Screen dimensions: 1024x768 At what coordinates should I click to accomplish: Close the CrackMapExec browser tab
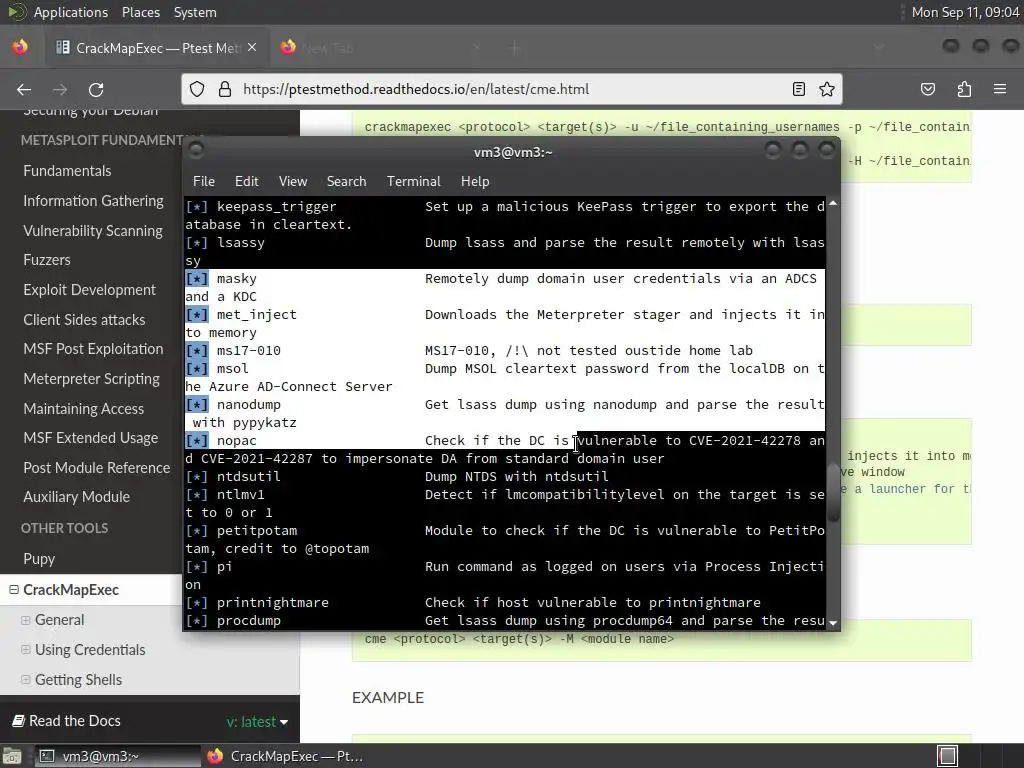click(x=252, y=48)
